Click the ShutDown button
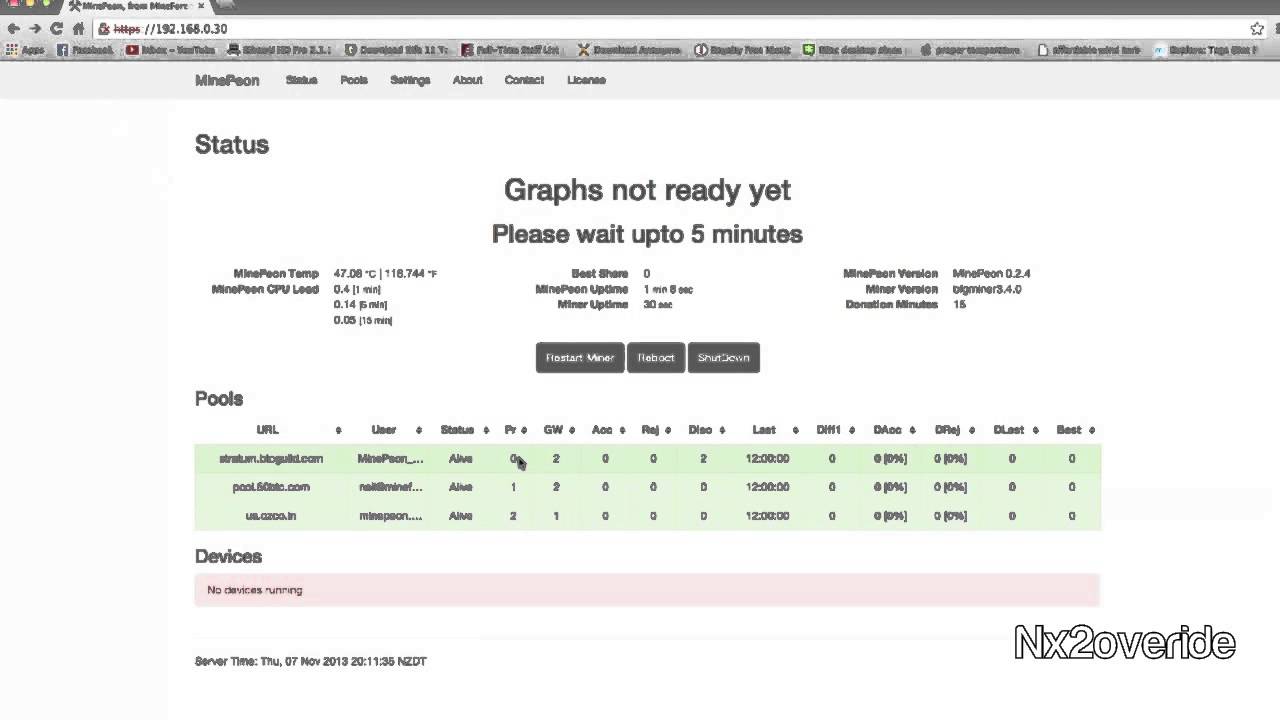 tap(724, 358)
